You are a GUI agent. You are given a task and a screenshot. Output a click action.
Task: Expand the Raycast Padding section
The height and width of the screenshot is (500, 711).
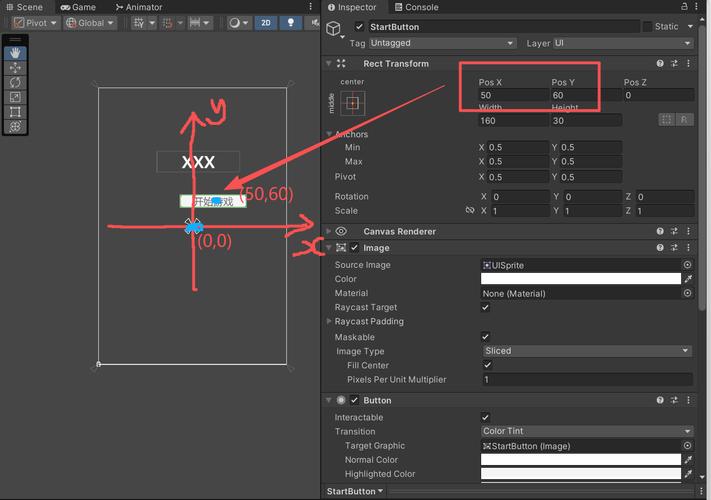coord(330,322)
